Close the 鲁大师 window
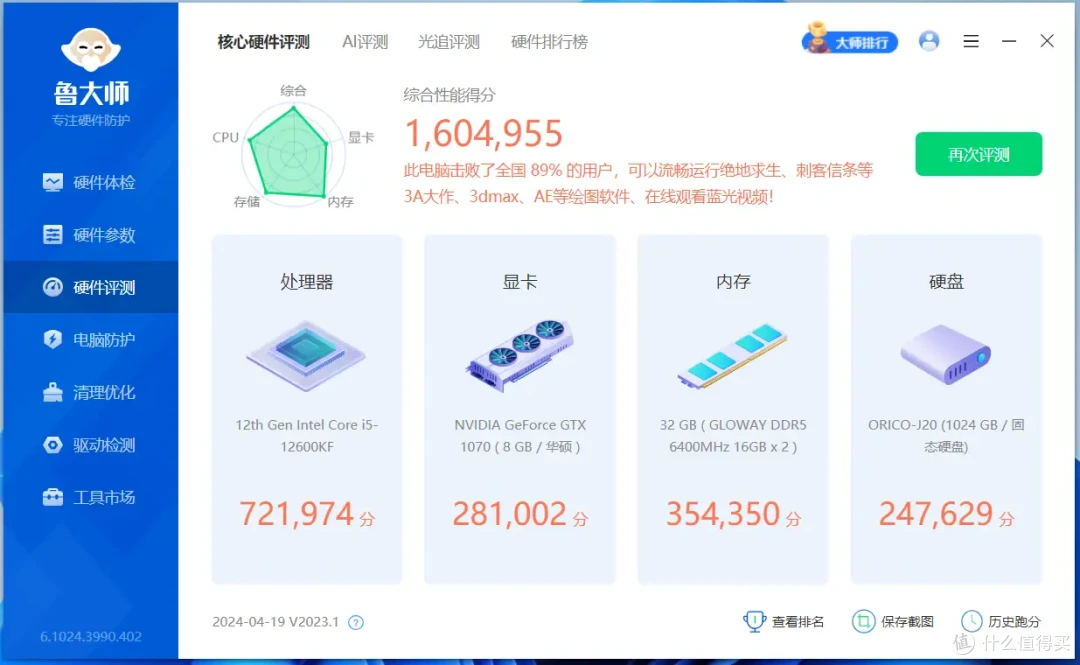The width and height of the screenshot is (1080, 665). click(x=1047, y=41)
